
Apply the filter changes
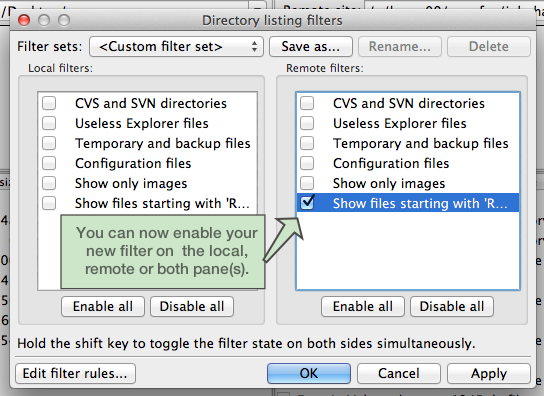(489, 373)
